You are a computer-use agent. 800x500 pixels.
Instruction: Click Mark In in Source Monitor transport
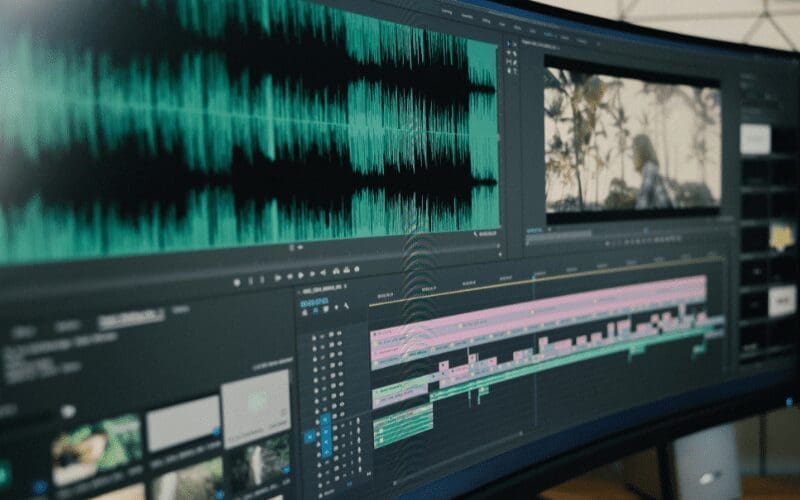click(250, 281)
